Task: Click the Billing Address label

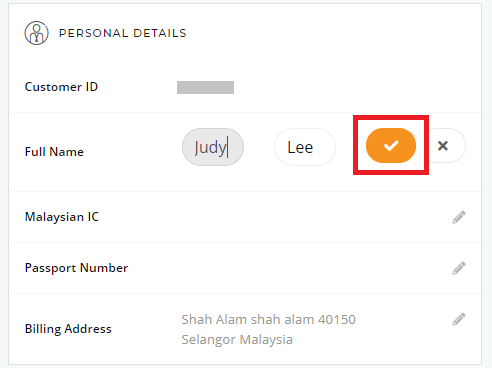Action: 68,329
